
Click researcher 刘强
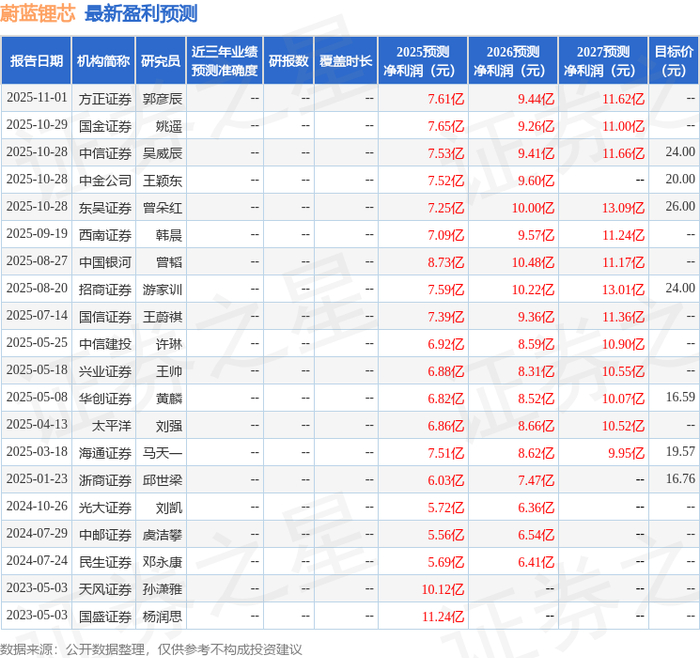169,426
